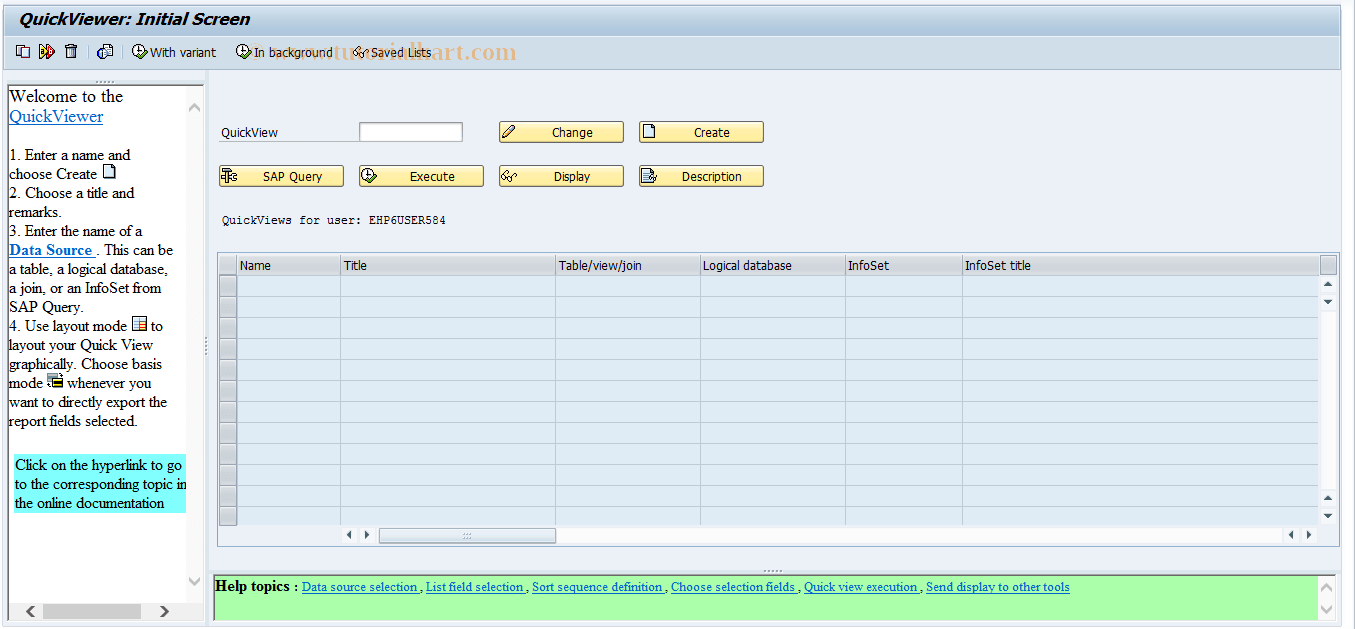Open the Send display to other tools topic

(x=997, y=587)
